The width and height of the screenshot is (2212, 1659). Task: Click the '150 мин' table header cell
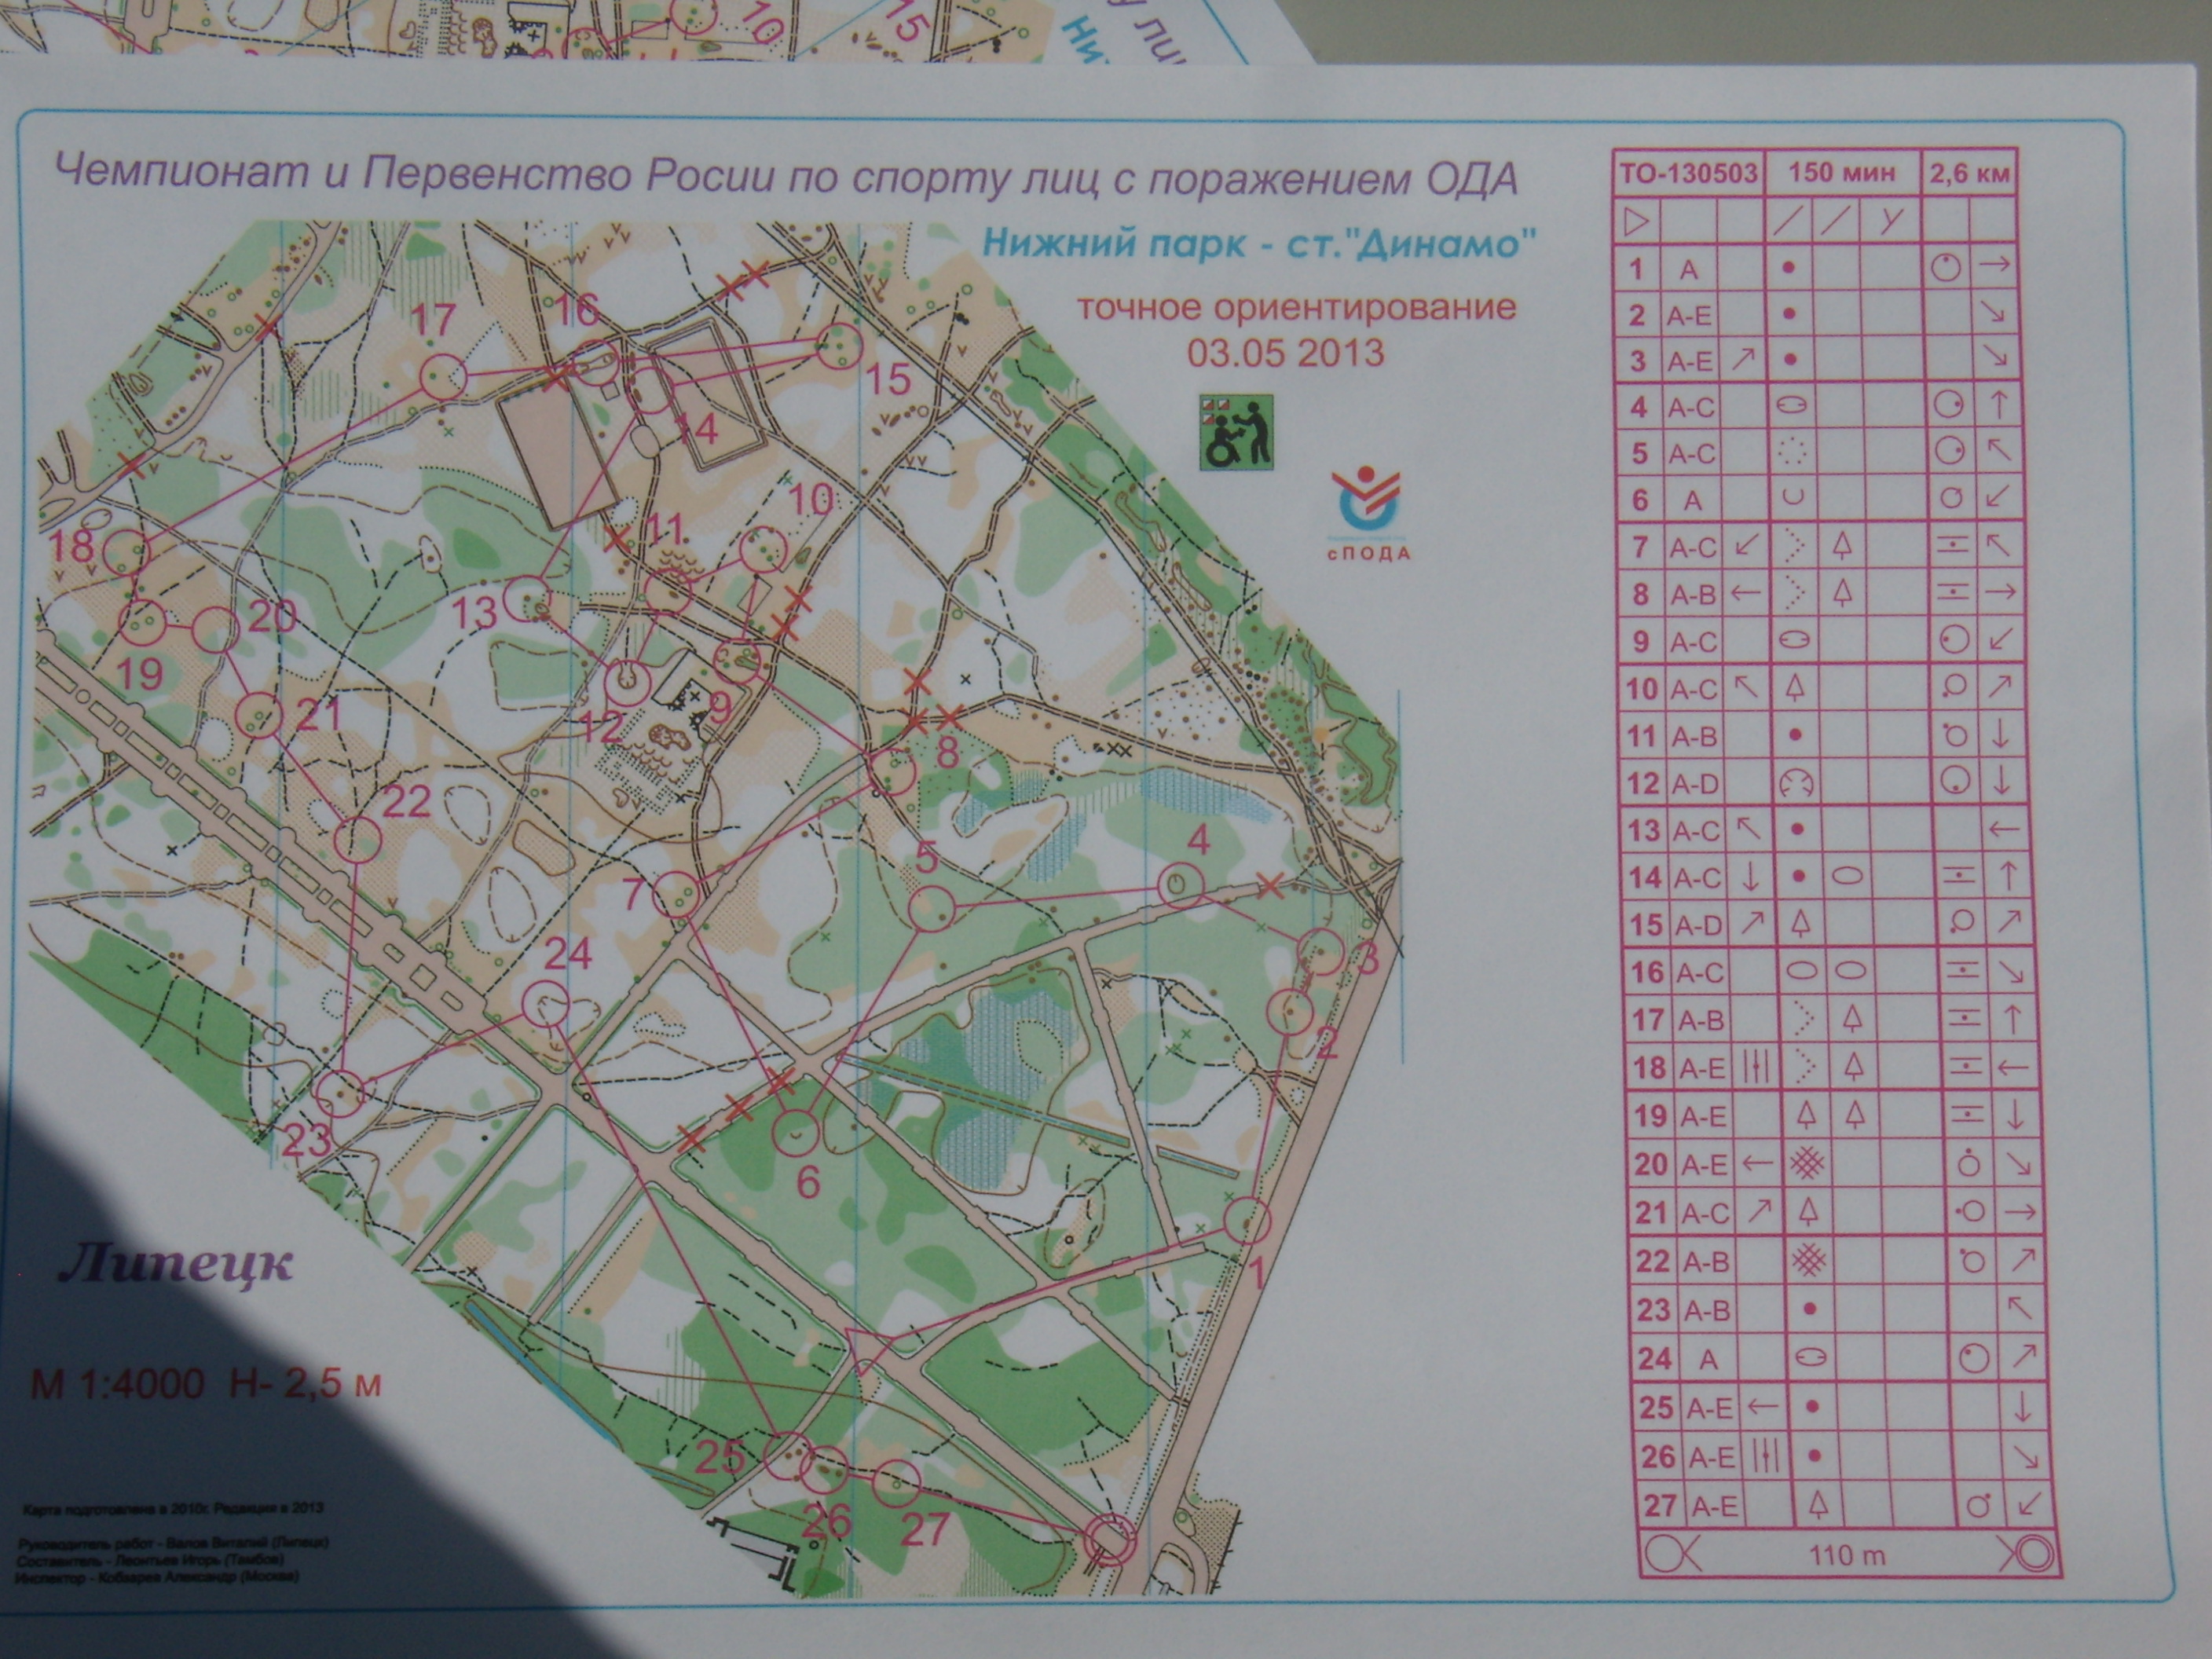[1841, 173]
